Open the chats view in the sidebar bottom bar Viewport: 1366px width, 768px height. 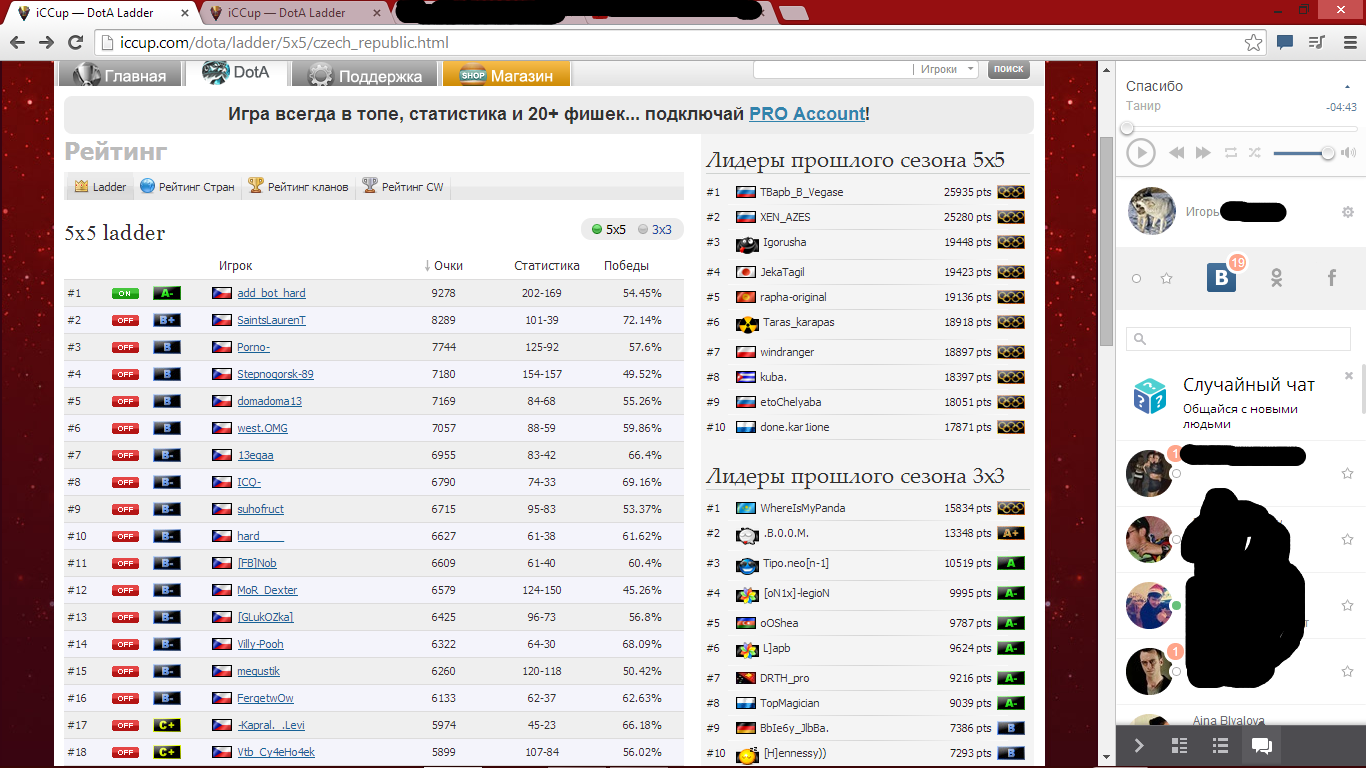tap(1261, 746)
